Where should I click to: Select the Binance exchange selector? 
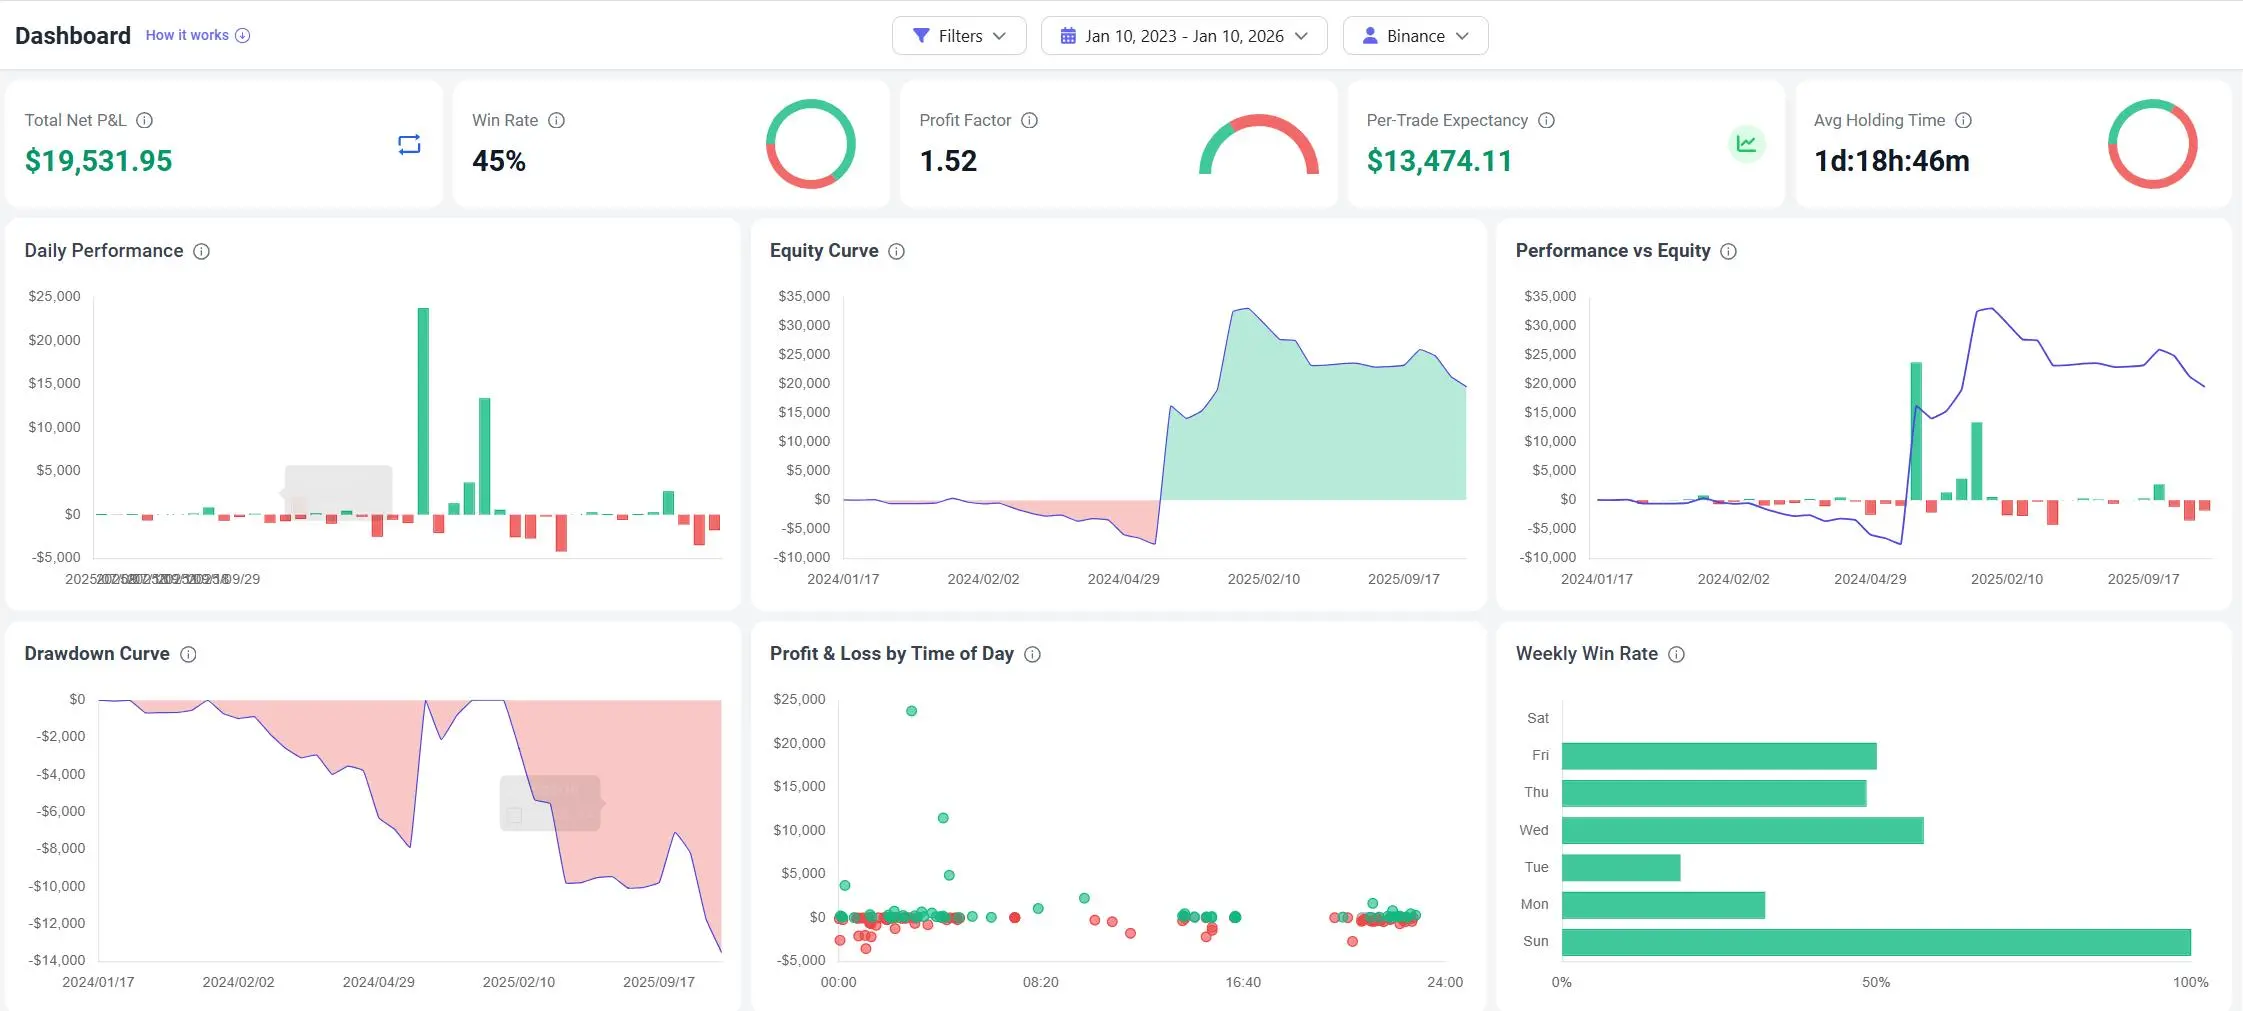(1414, 35)
